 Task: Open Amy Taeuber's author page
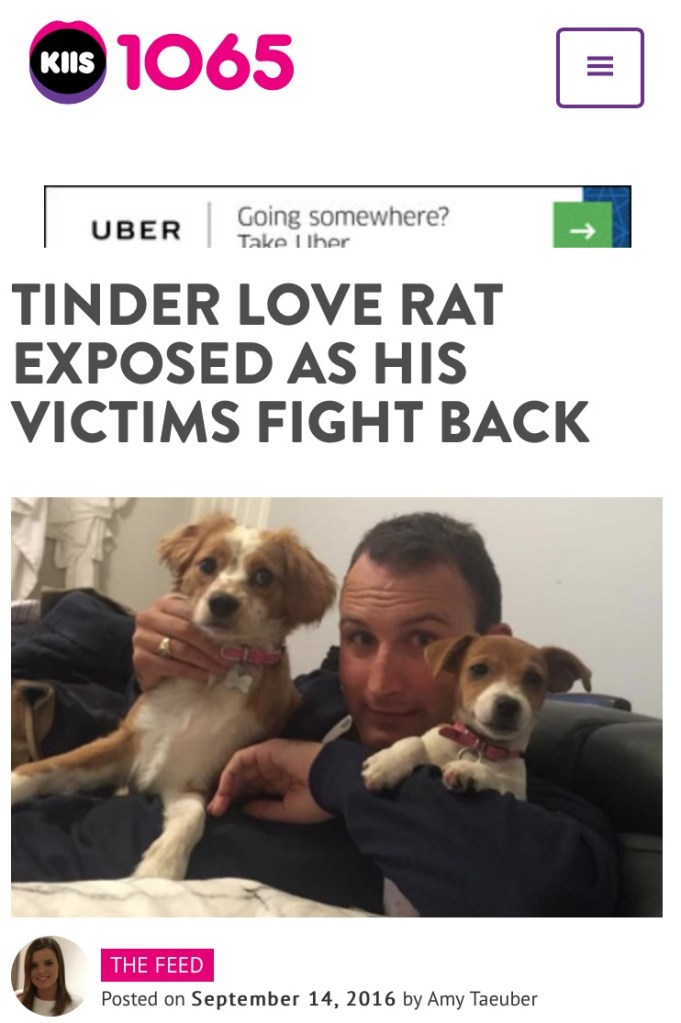click(482, 999)
